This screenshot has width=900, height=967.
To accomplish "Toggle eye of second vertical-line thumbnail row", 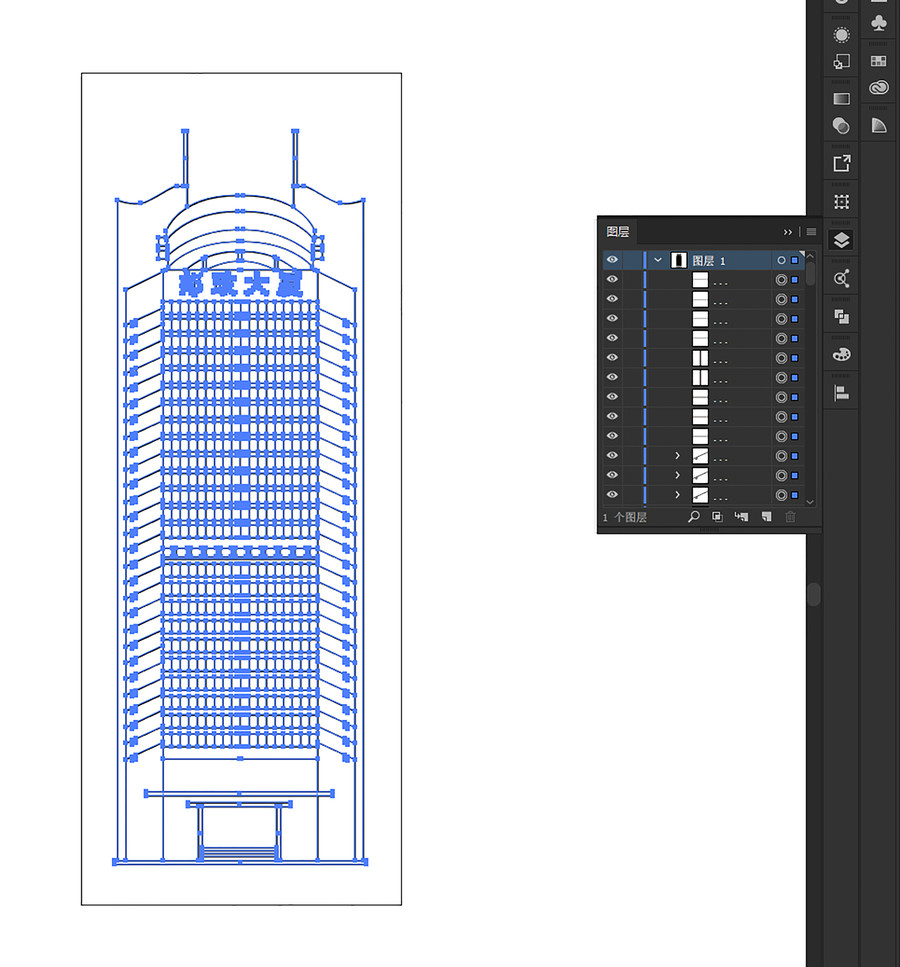I will pos(612,377).
